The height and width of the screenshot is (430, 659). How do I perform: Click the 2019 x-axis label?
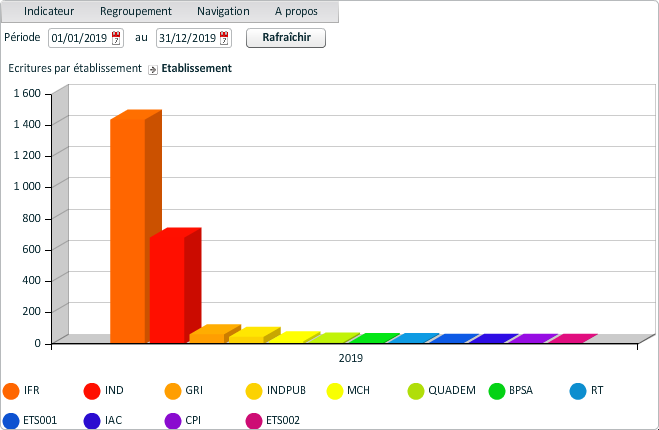tap(351, 358)
